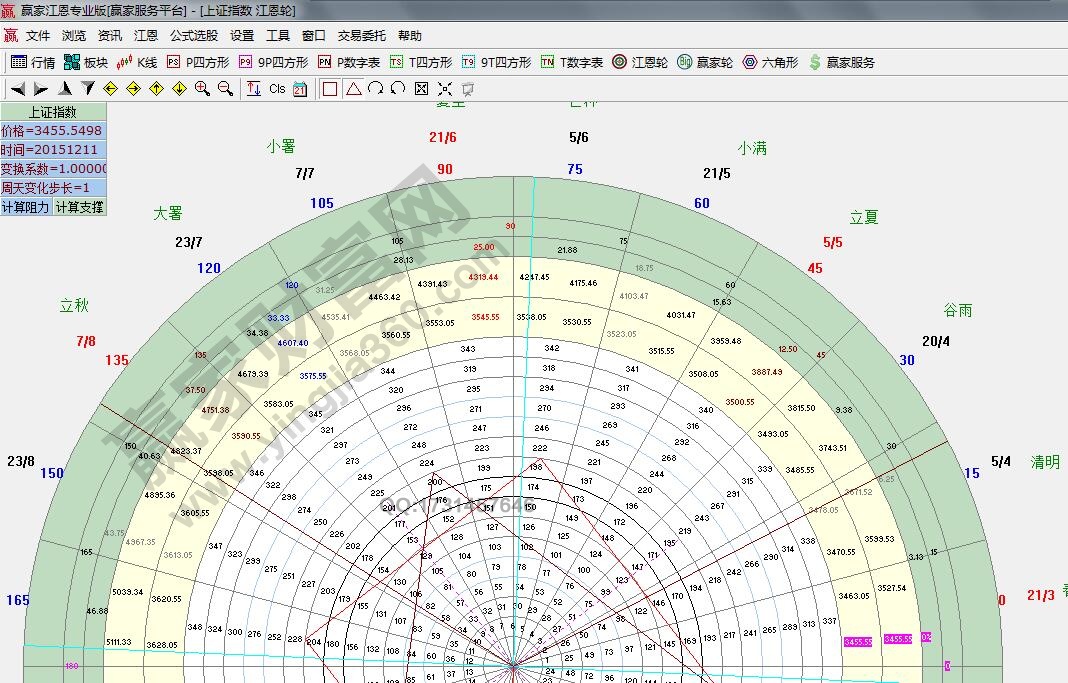This screenshot has height=683, width=1068.
Task: Click the calendar date icon in toolbar
Action: pos(300,89)
